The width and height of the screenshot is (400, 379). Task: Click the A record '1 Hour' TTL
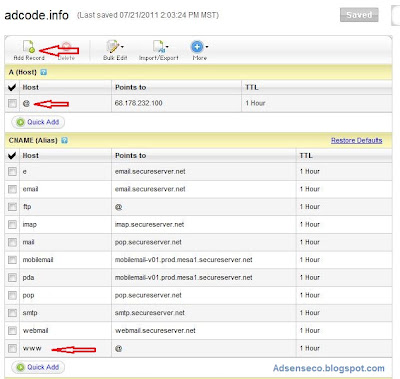pyautogui.click(x=255, y=103)
